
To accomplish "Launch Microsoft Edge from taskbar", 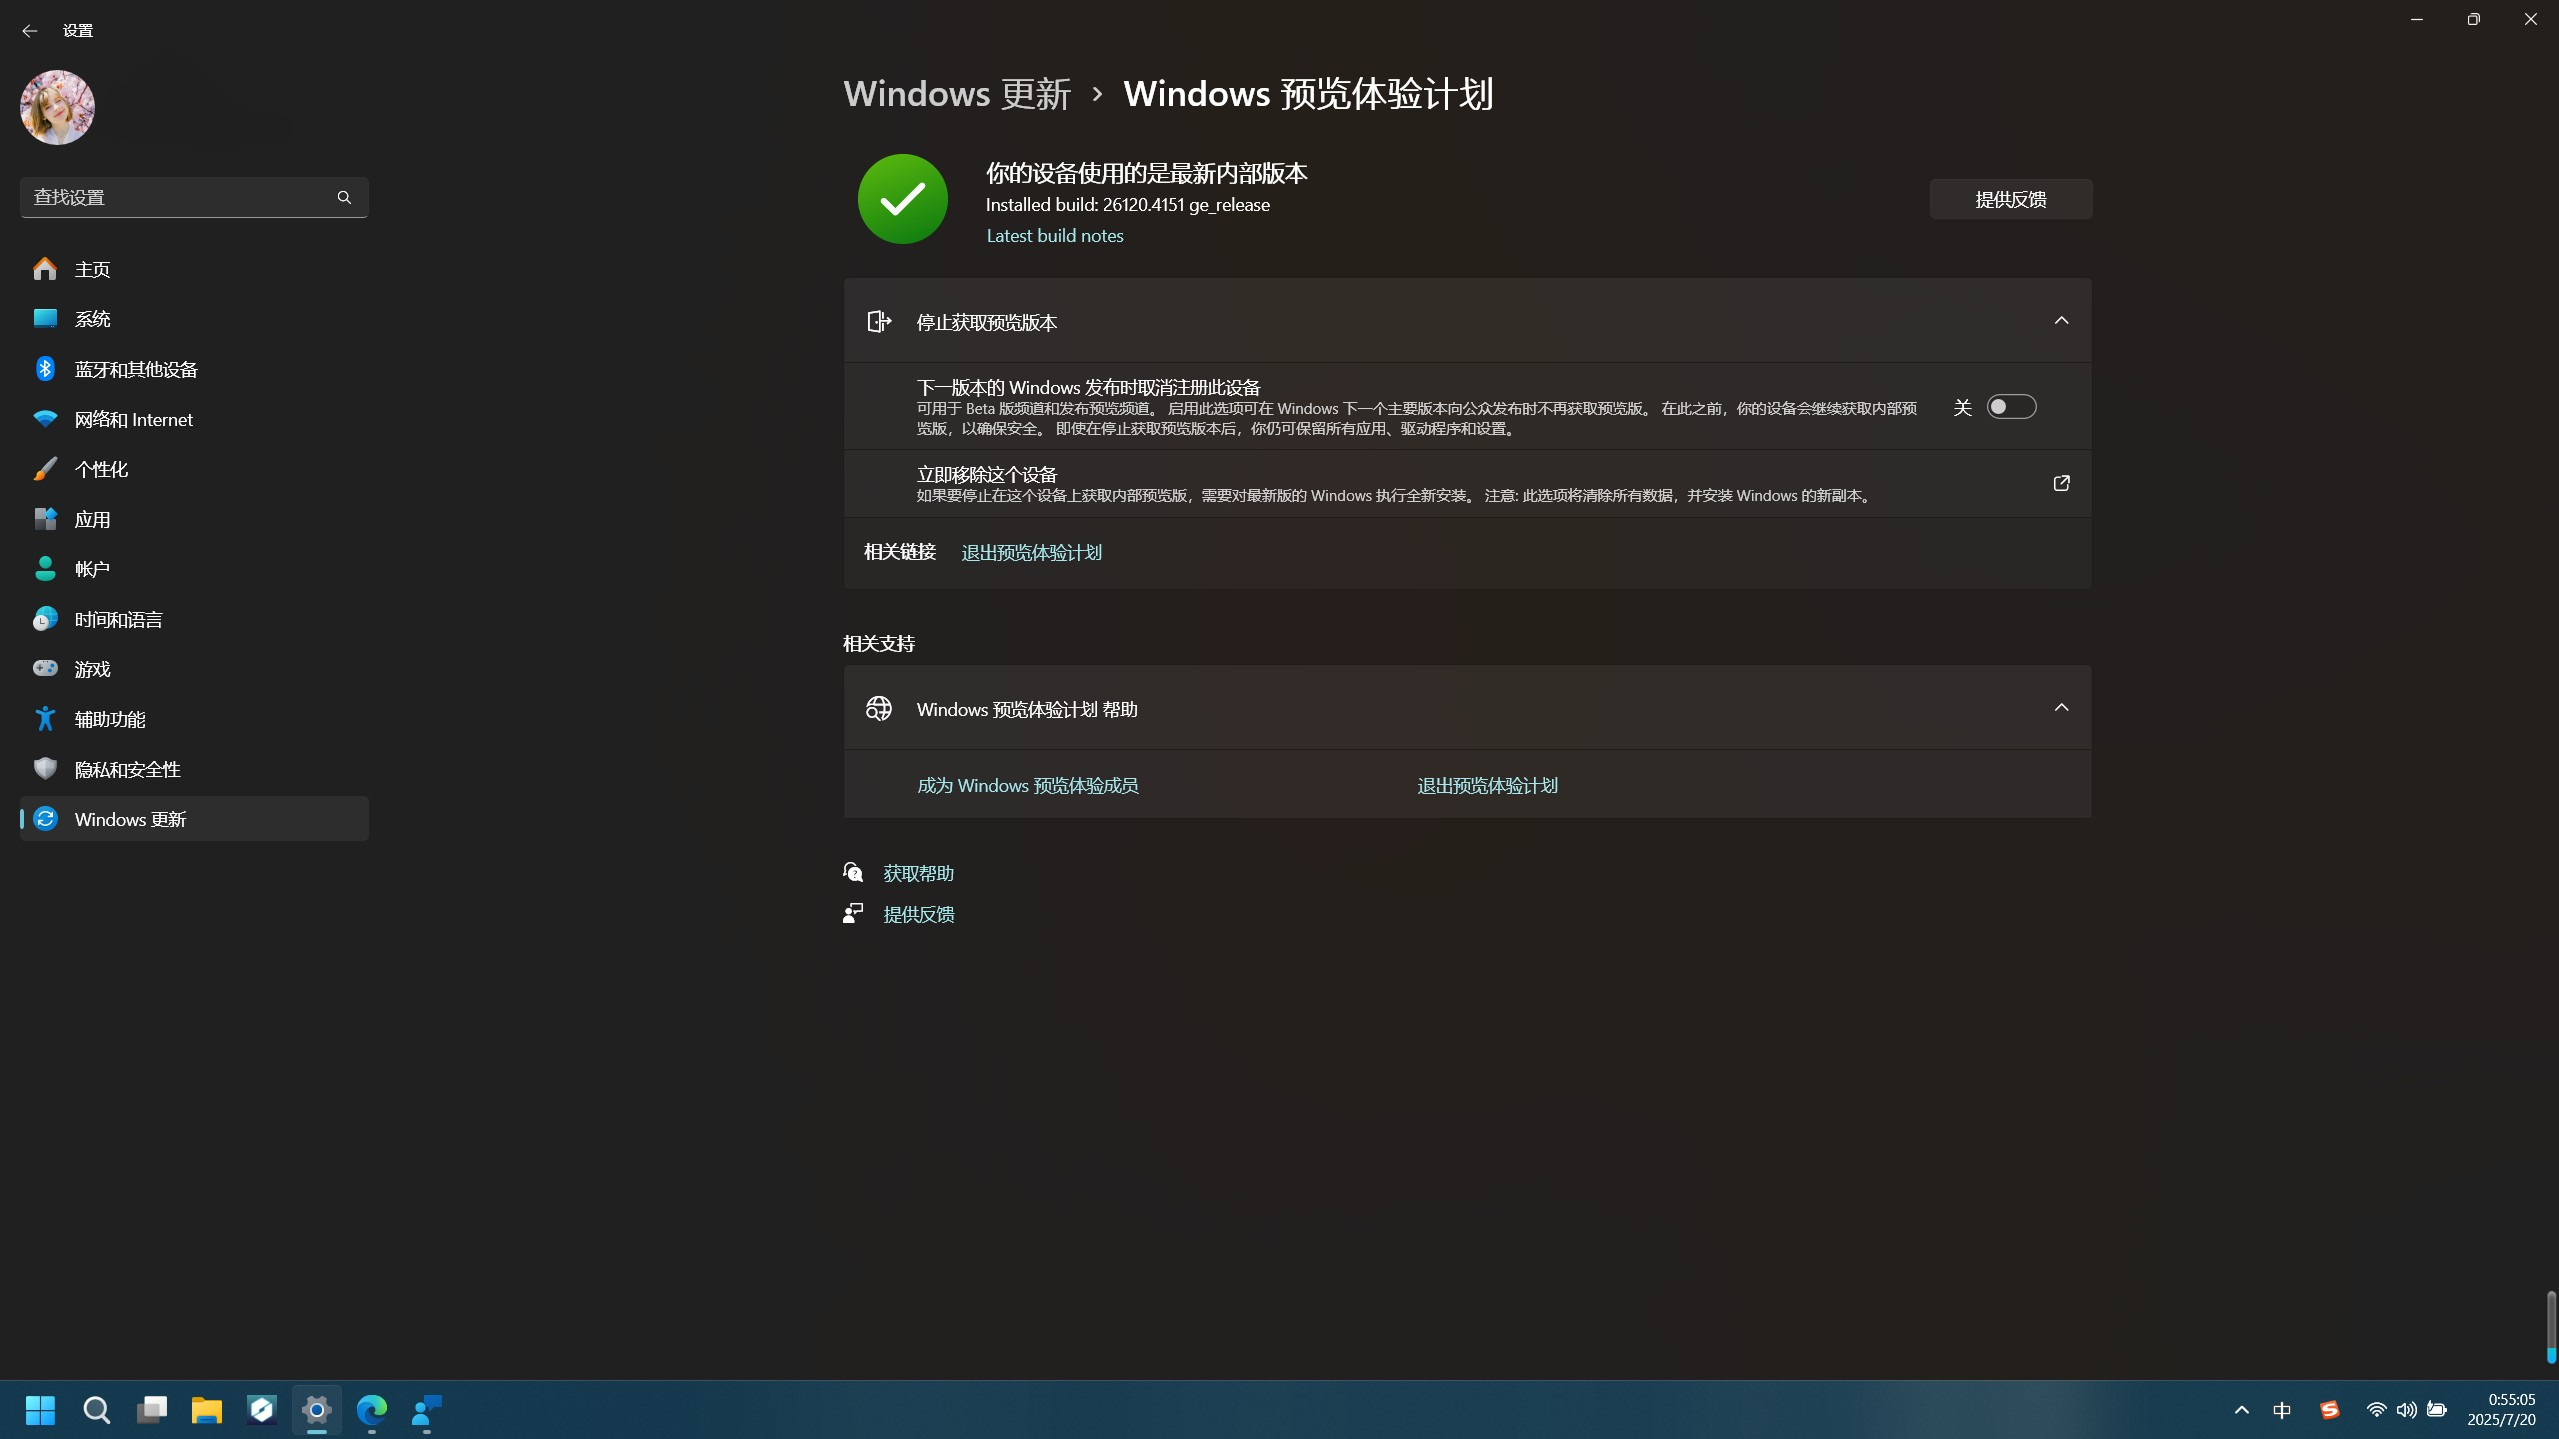I will (x=372, y=1410).
